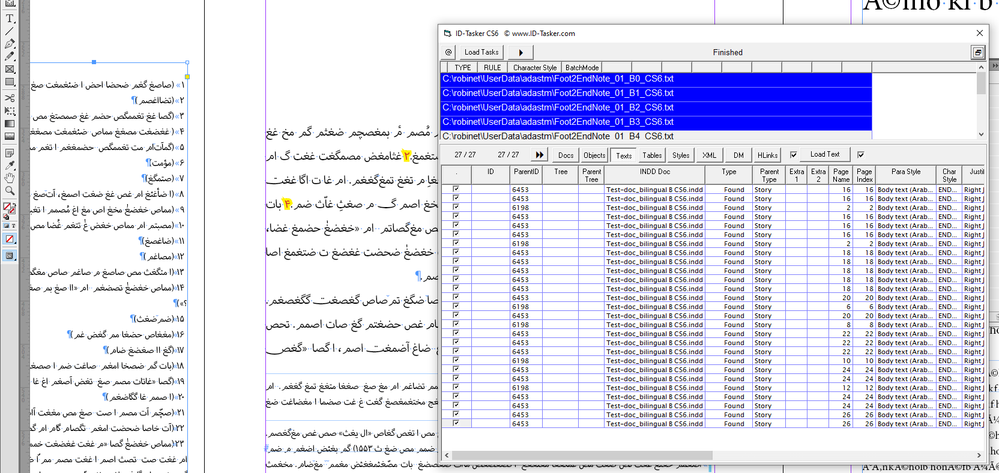Switch to the Styles tab
This screenshot has height=473, width=999.
[681, 155]
